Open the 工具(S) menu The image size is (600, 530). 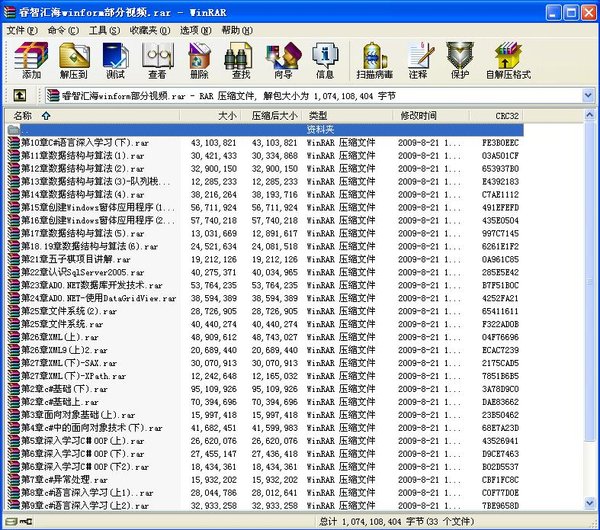pyautogui.click(x=104, y=30)
